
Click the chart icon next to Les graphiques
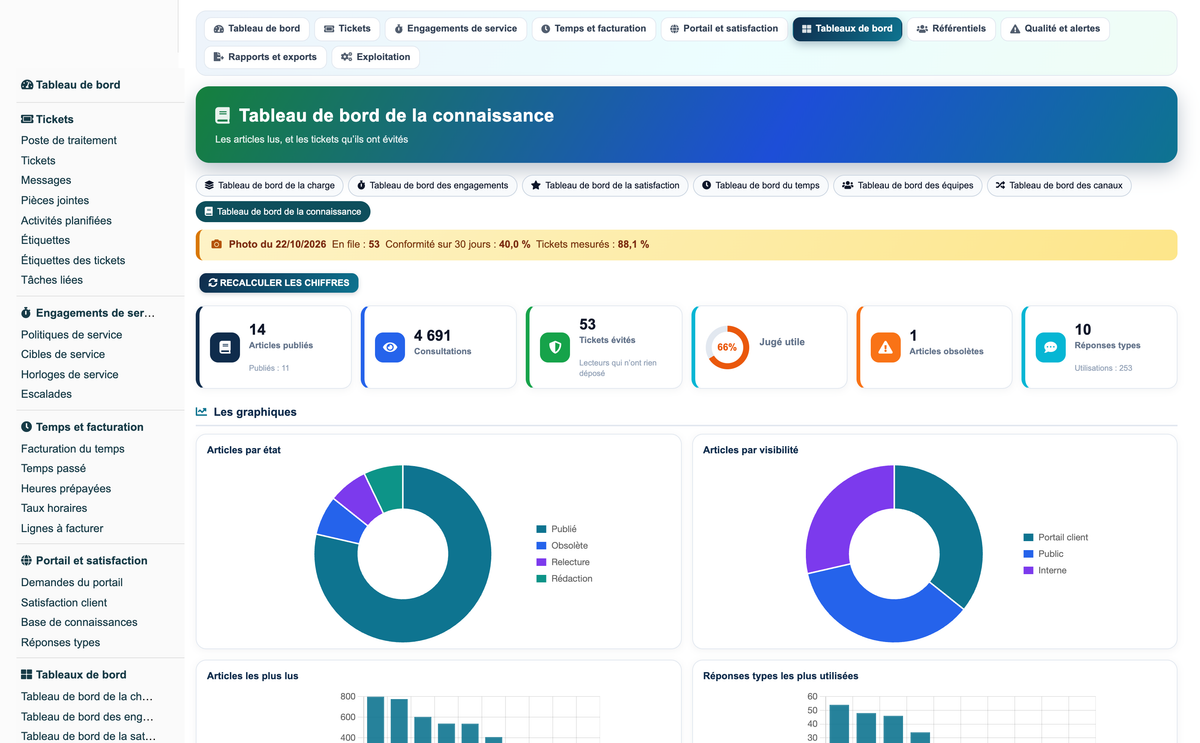click(x=201, y=412)
